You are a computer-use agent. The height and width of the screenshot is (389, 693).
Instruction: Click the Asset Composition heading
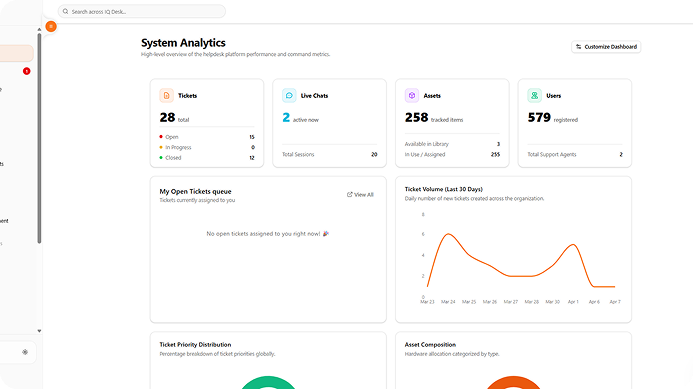(430, 344)
